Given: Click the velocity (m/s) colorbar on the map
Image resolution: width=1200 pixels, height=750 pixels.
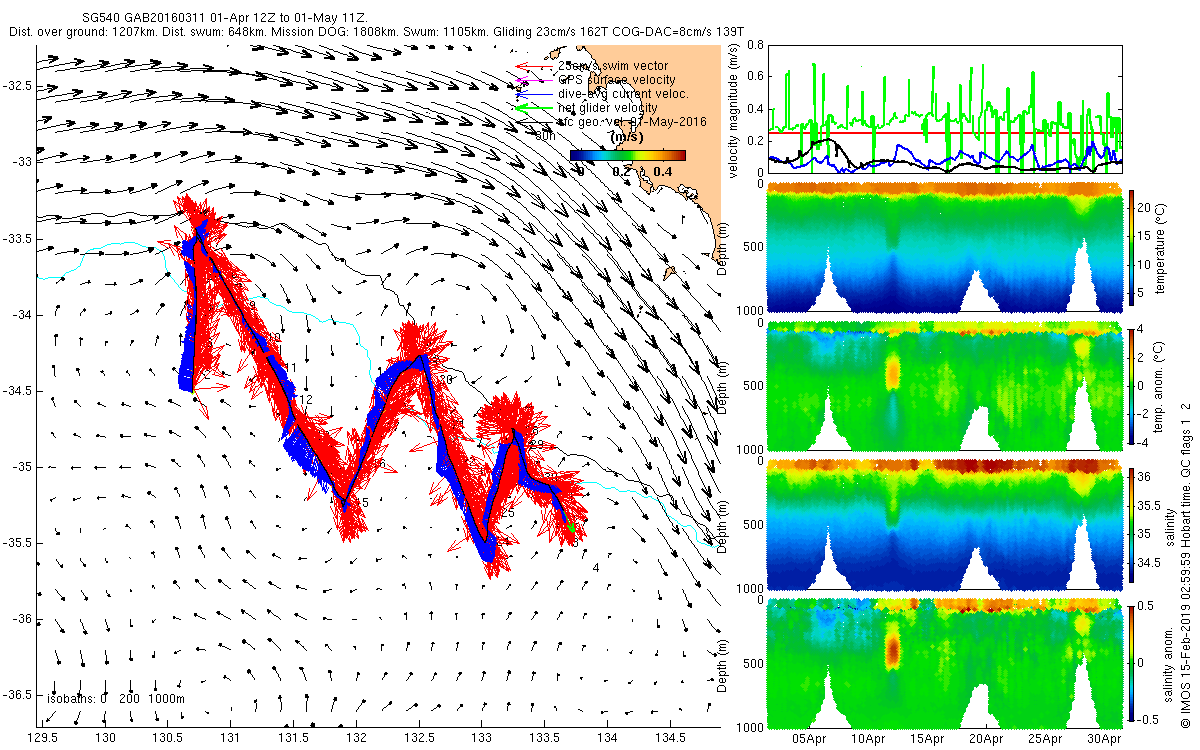Looking at the screenshot, I should (x=628, y=155).
